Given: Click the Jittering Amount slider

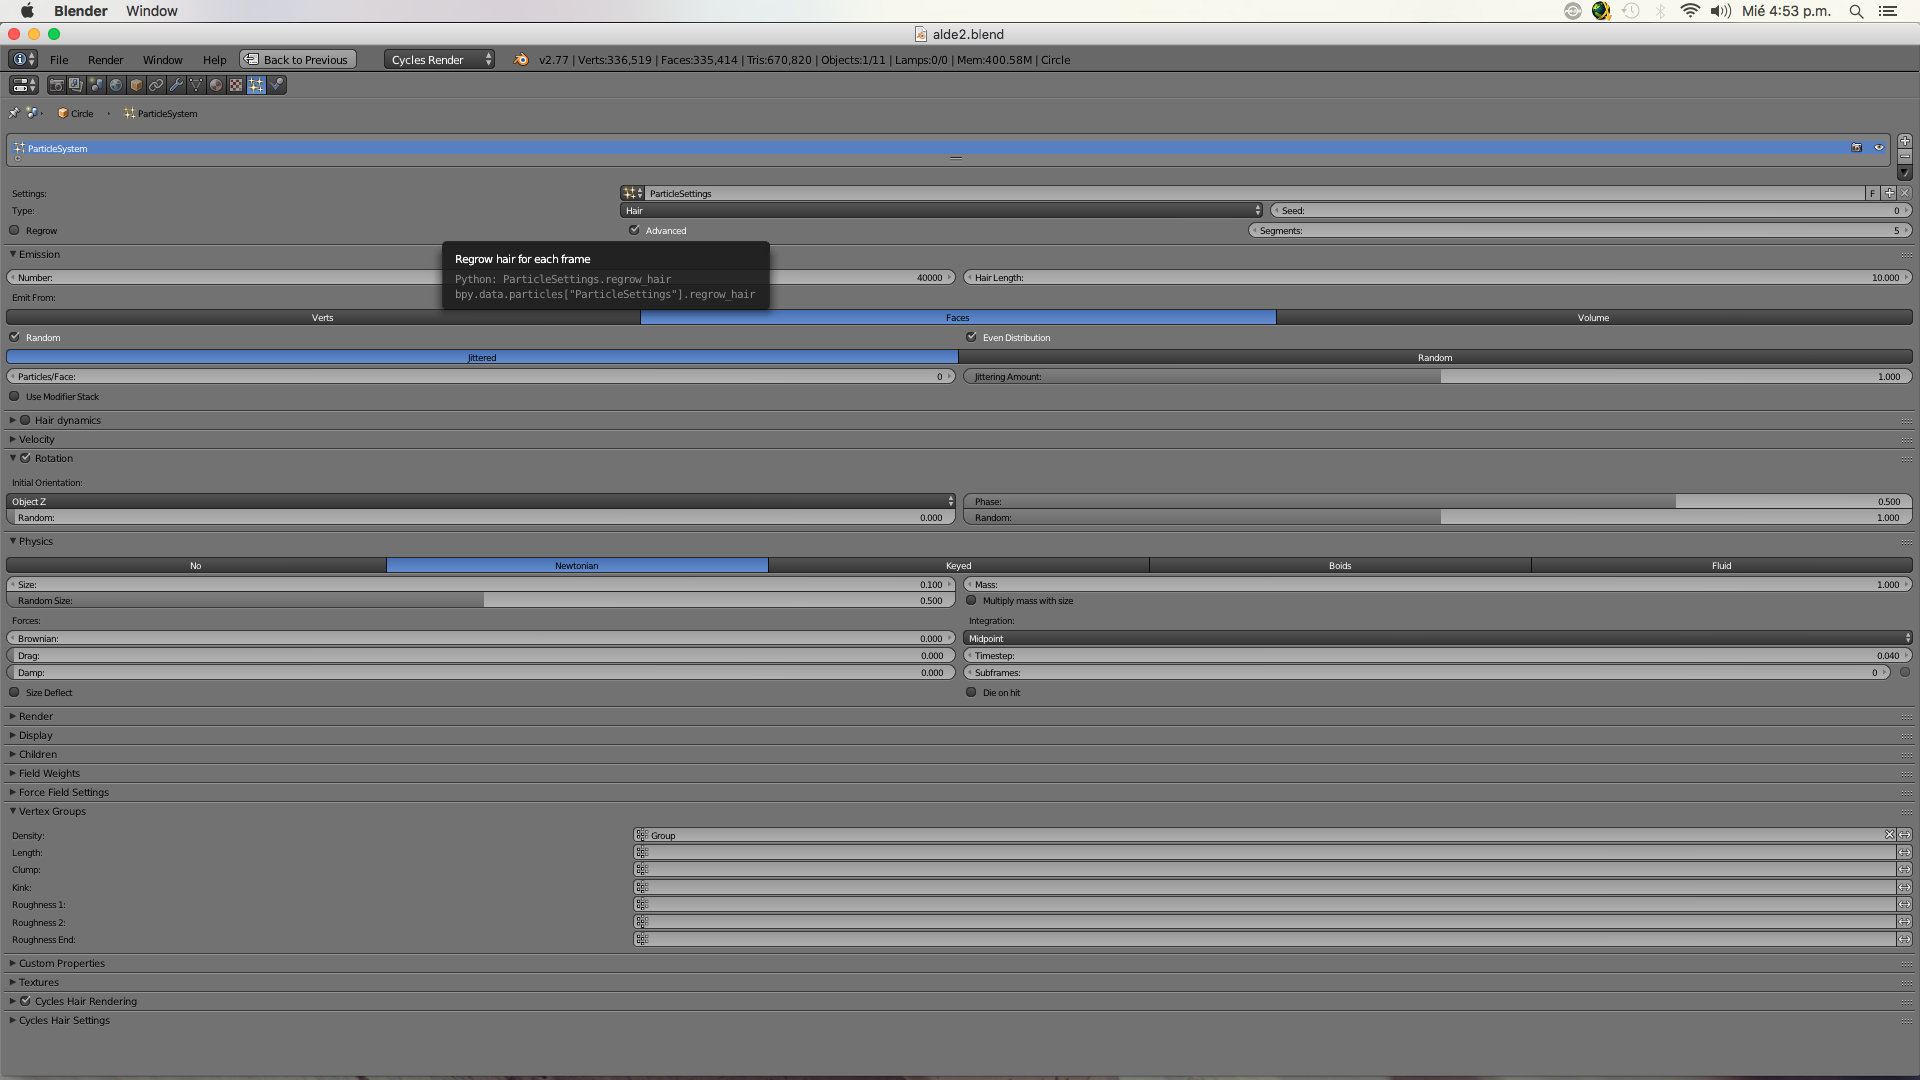Looking at the screenshot, I should [1436, 377].
